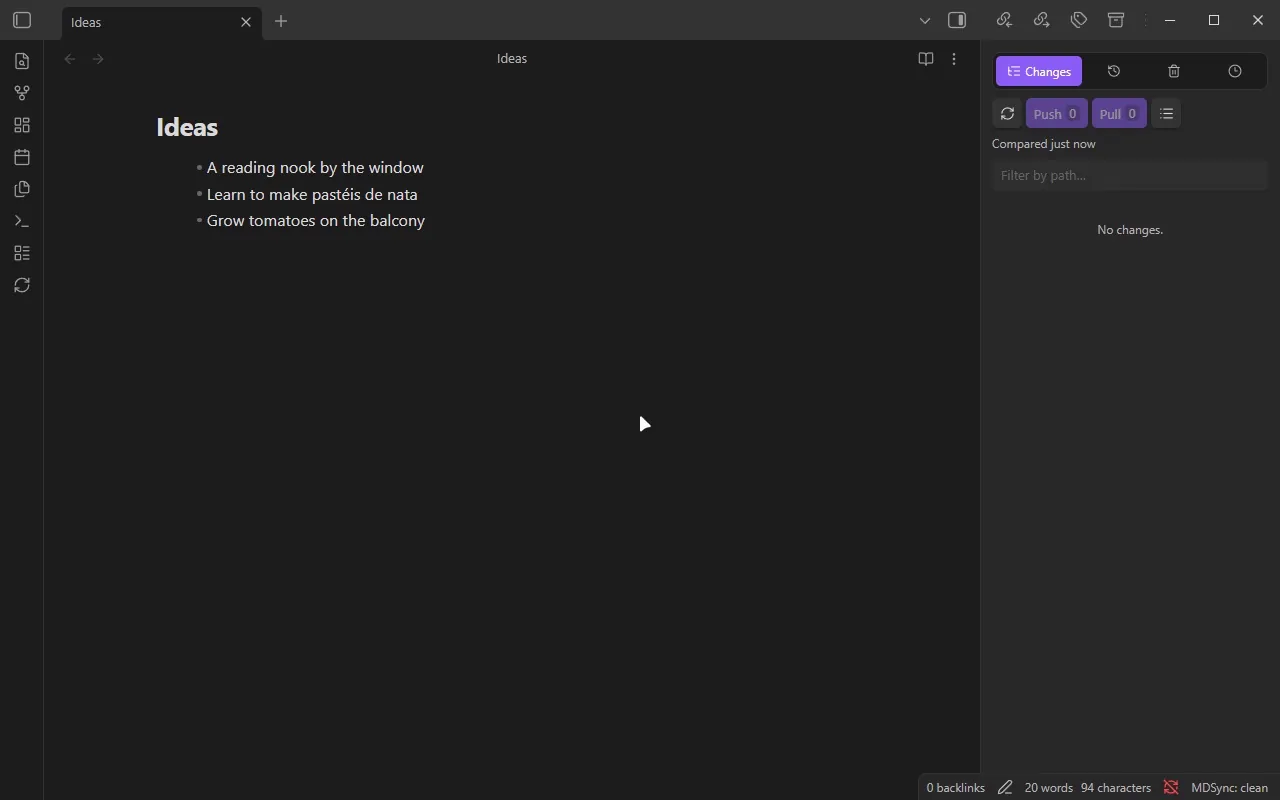The height and width of the screenshot is (800, 1280).
Task: Click the '20 words' status bar entry
Action: [1049, 788]
